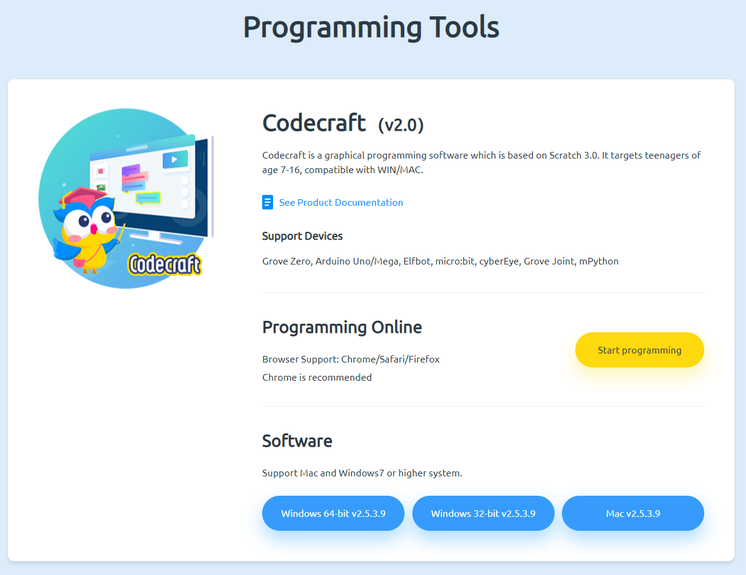The image size is (746, 575).
Task: Download the Mac v2.5.3.9 installer
Action: pos(633,513)
